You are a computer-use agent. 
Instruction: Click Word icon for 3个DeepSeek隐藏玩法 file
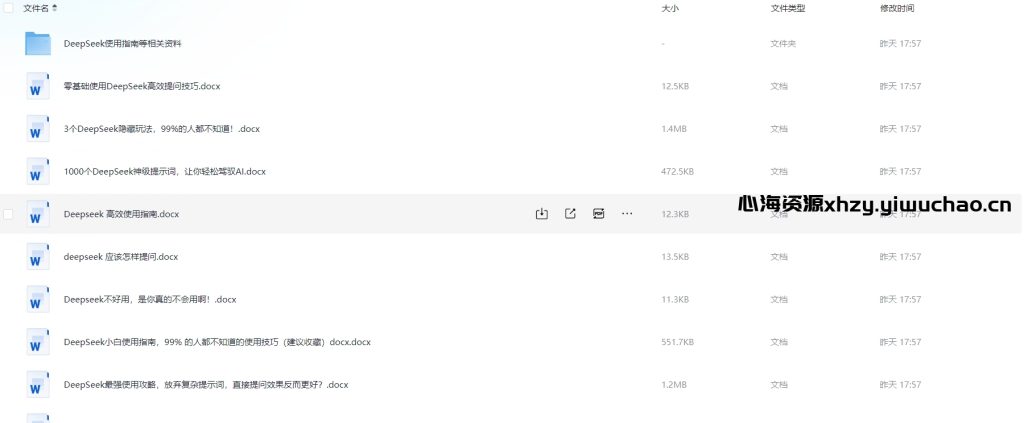pyautogui.click(x=38, y=129)
